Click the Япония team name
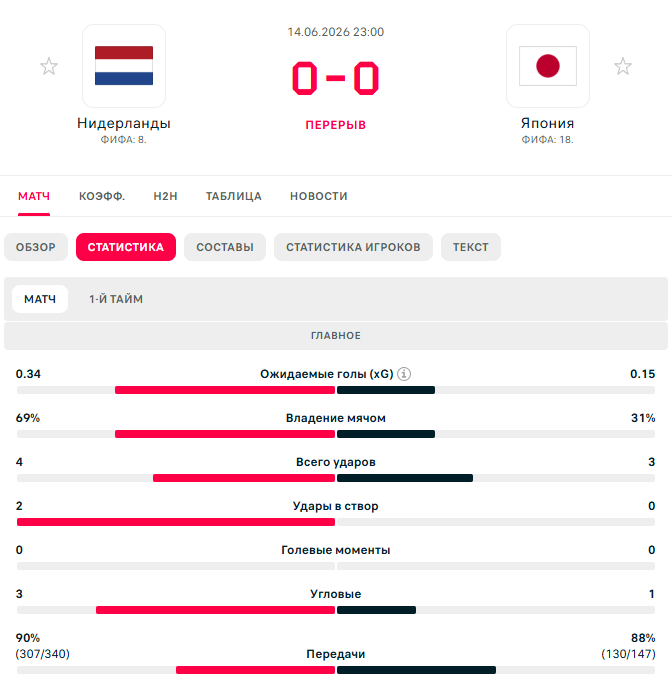Screen dimensions: 672x685 pos(548,123)
